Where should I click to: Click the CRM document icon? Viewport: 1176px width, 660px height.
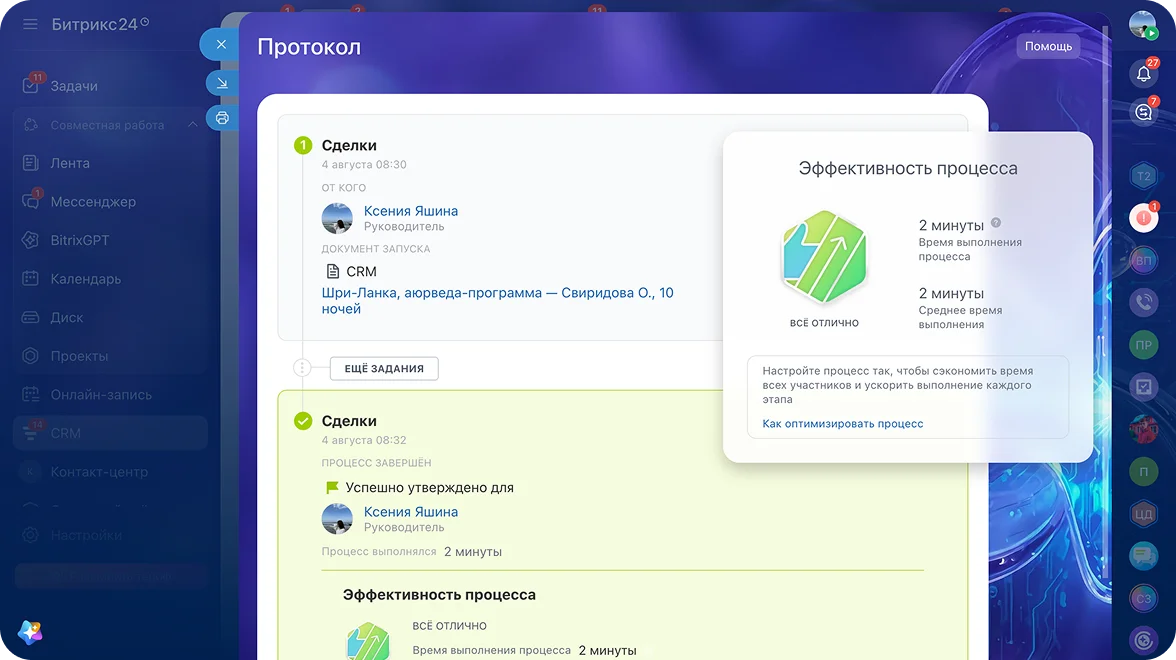333,272
